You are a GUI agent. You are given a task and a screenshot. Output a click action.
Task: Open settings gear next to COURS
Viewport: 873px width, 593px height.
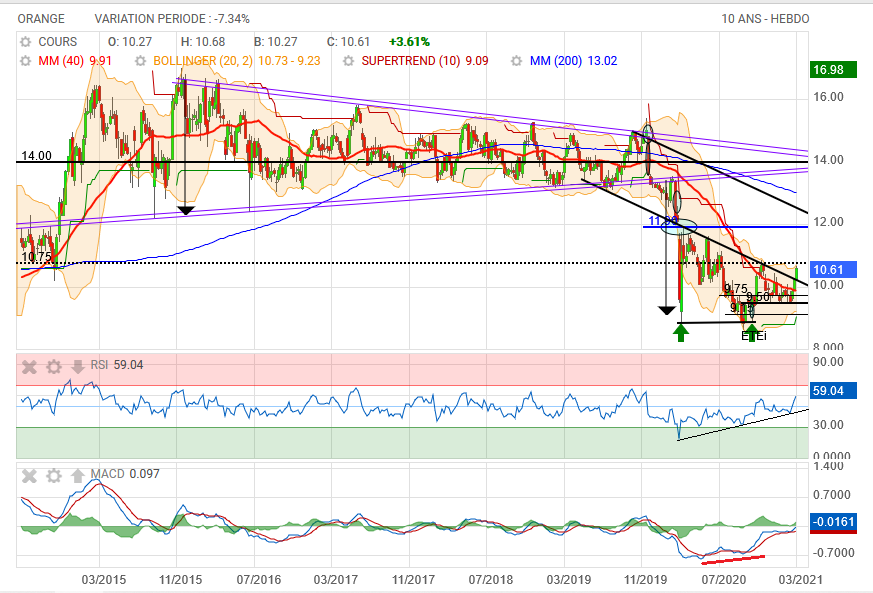point(26,42)
